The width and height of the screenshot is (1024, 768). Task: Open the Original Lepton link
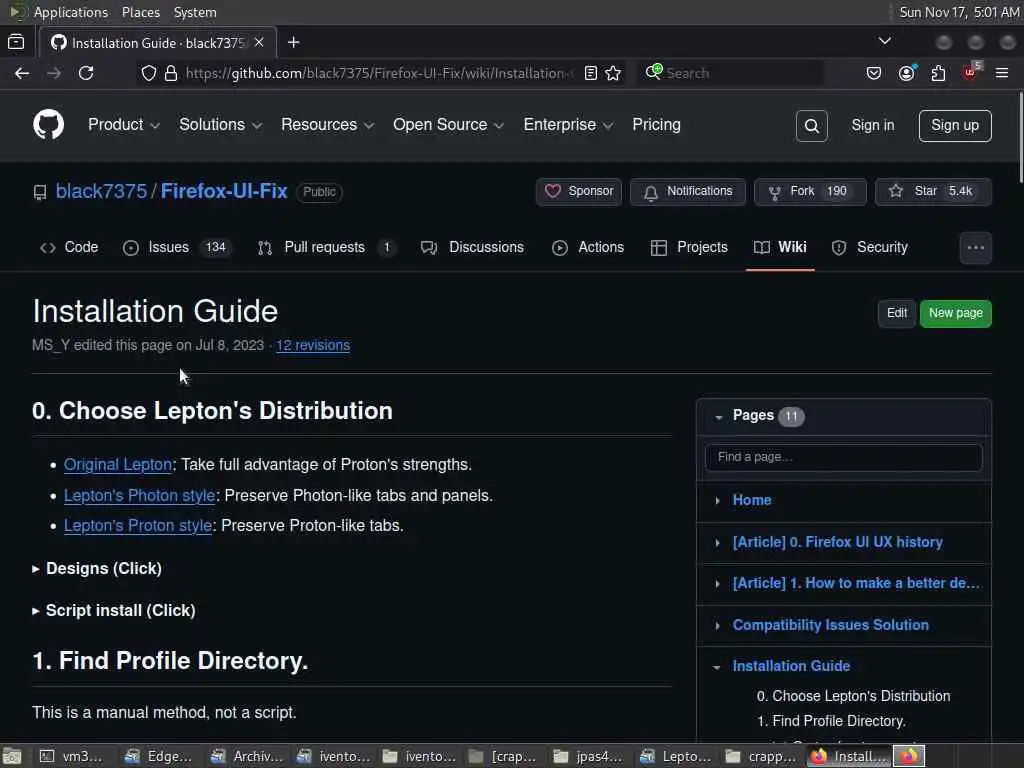point(118,464)
